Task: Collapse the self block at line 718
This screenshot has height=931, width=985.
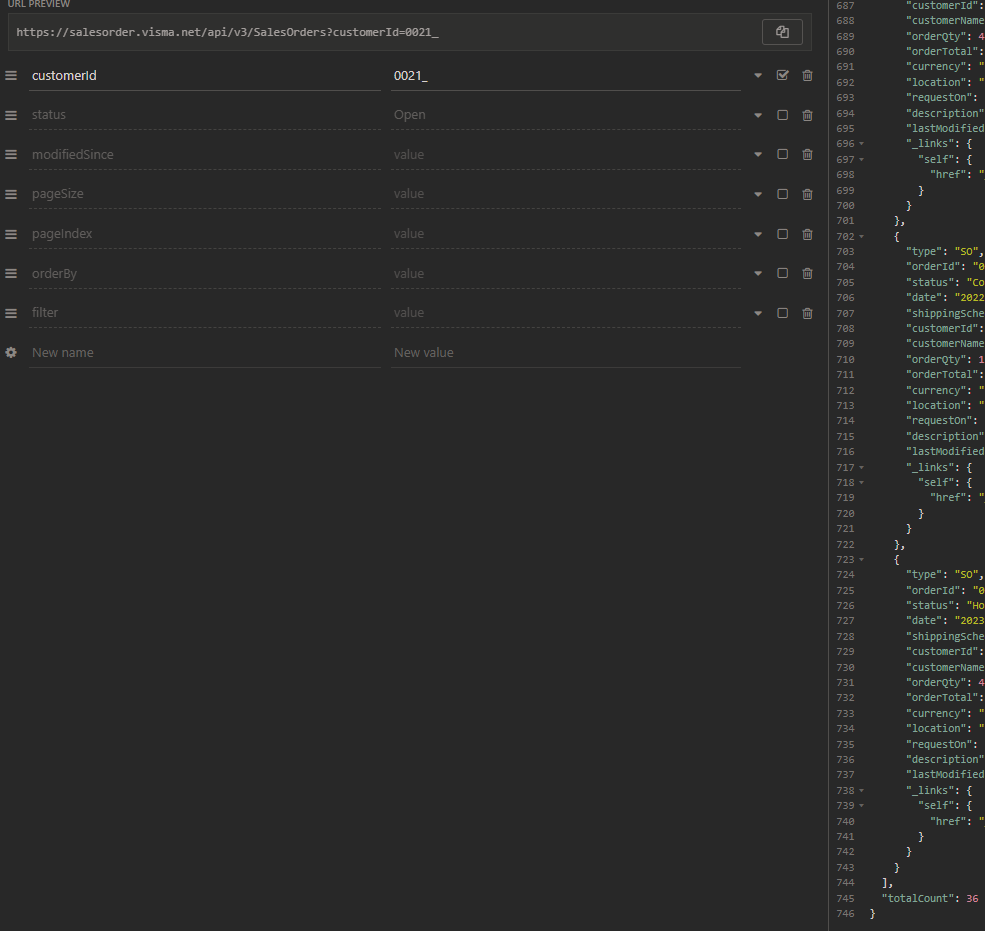Action: click(x=861, y=483)
